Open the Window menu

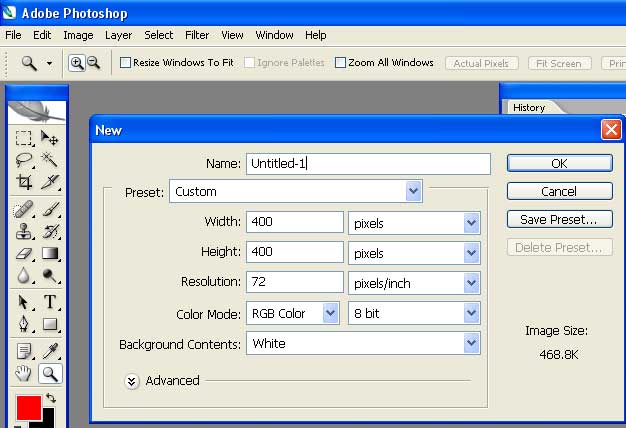click(x=274, y=35)
